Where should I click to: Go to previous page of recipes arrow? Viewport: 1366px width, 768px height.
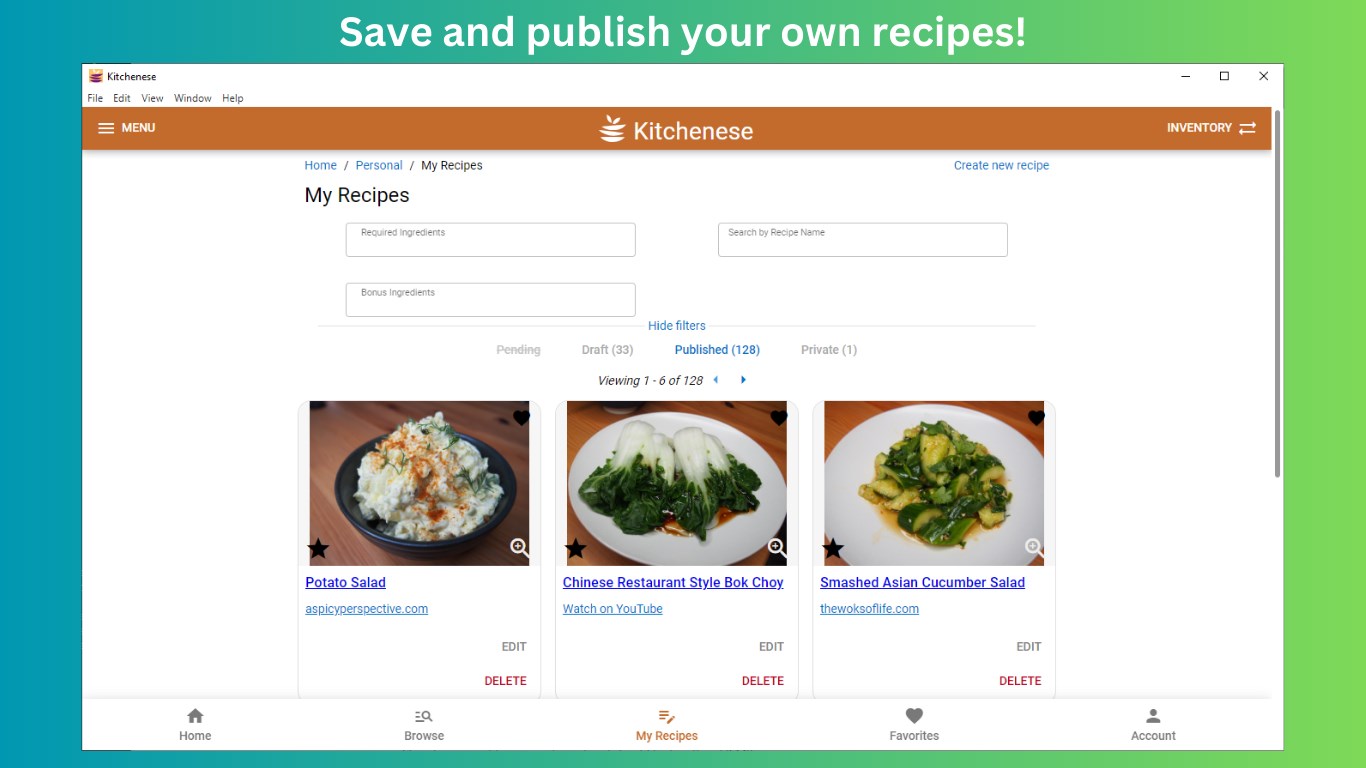[716, 380]
